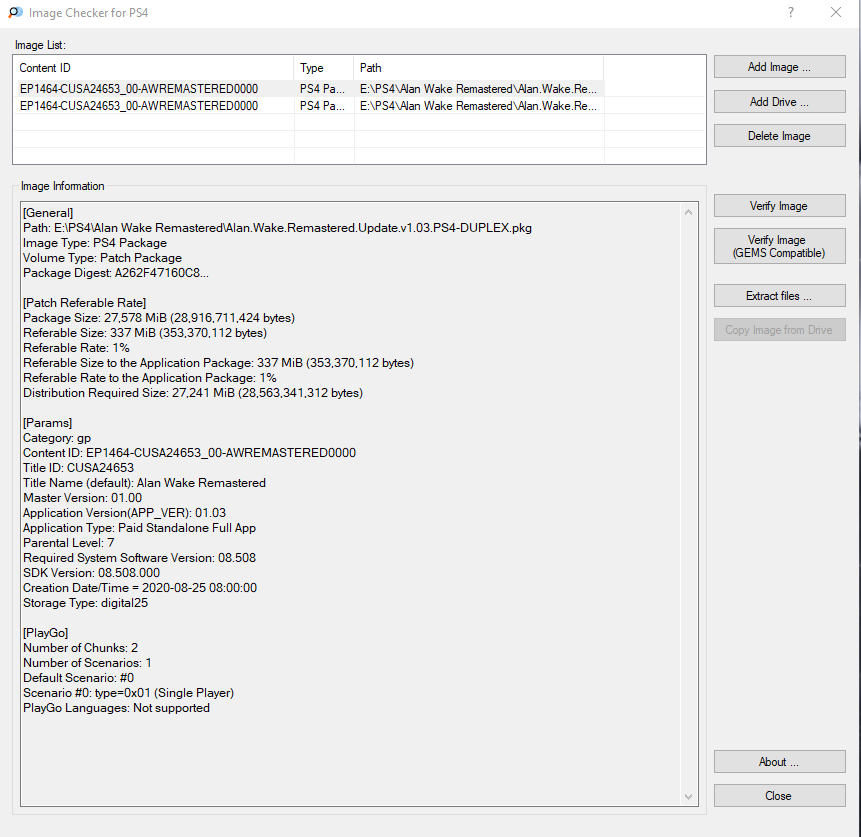The height and width of the screenshot is (837, 861).
Task: Click Application Version(APP_VER): 01.03 line
Action: (x=125, y=513)
